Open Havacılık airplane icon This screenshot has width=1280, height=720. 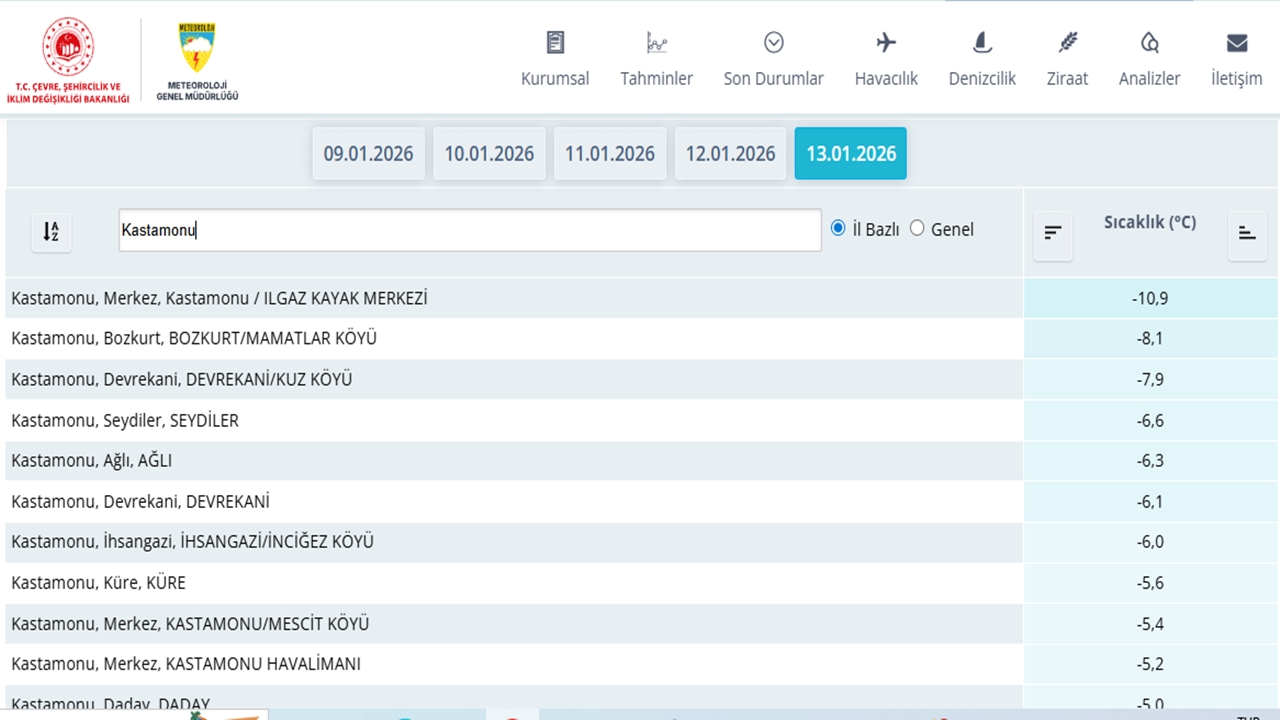click(886, 42)
